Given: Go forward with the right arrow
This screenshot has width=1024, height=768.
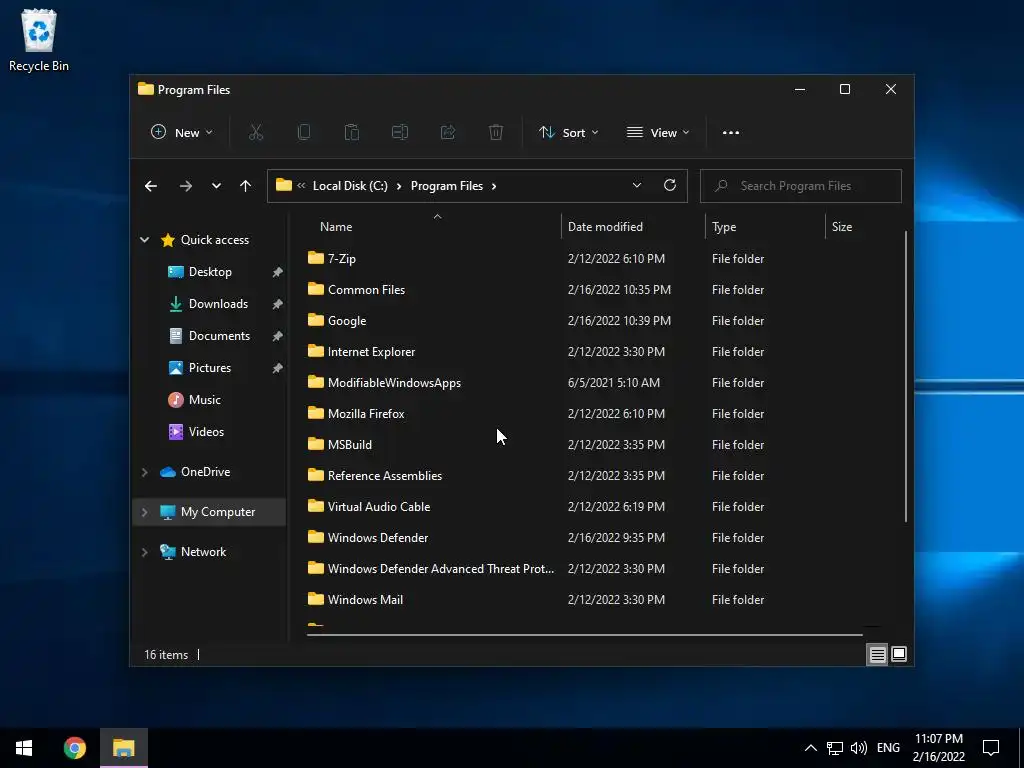Looking at the screenshot, I should [185, 186].
